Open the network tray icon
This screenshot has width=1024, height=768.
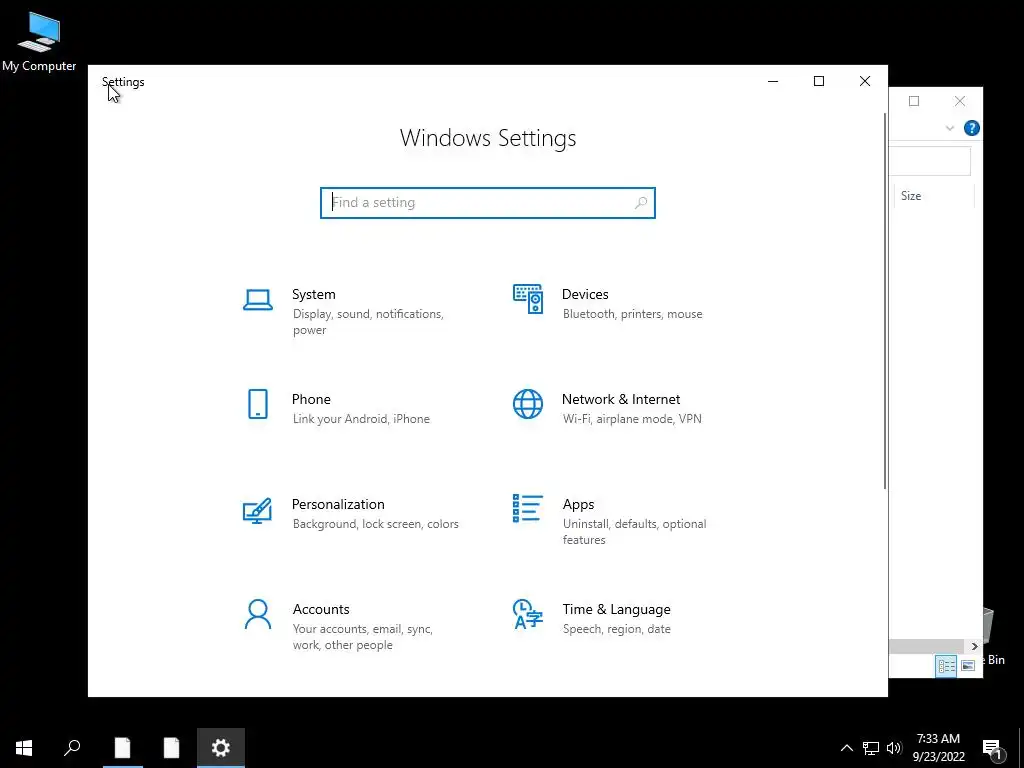tap(871, 748)
